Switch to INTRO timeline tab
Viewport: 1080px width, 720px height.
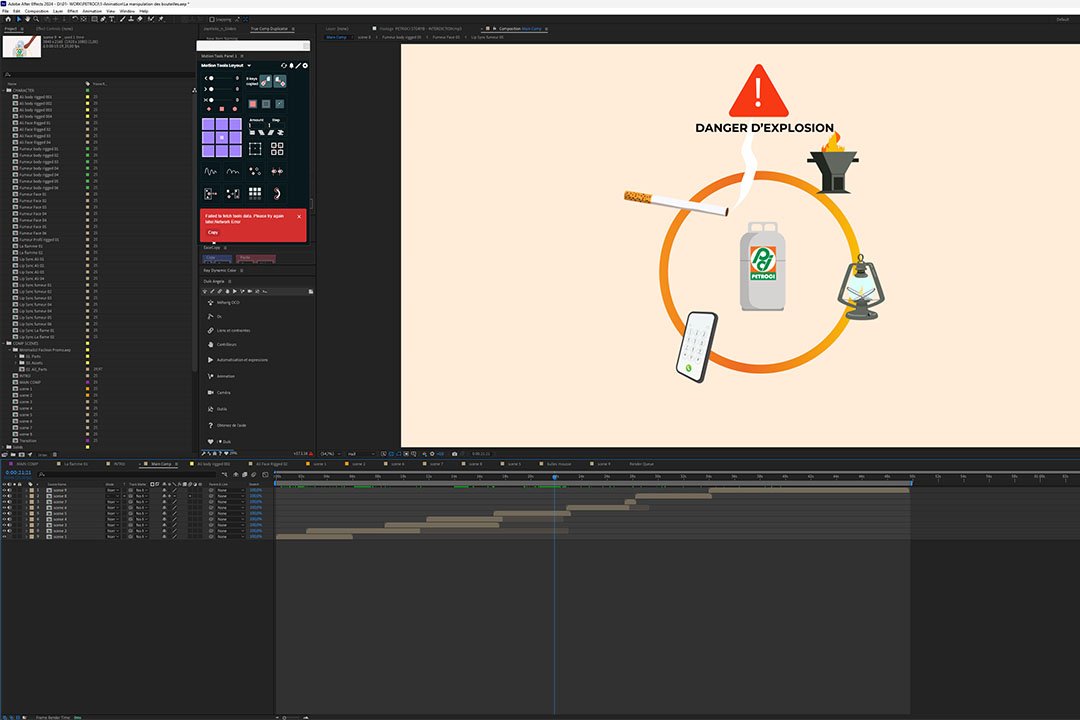119,464
